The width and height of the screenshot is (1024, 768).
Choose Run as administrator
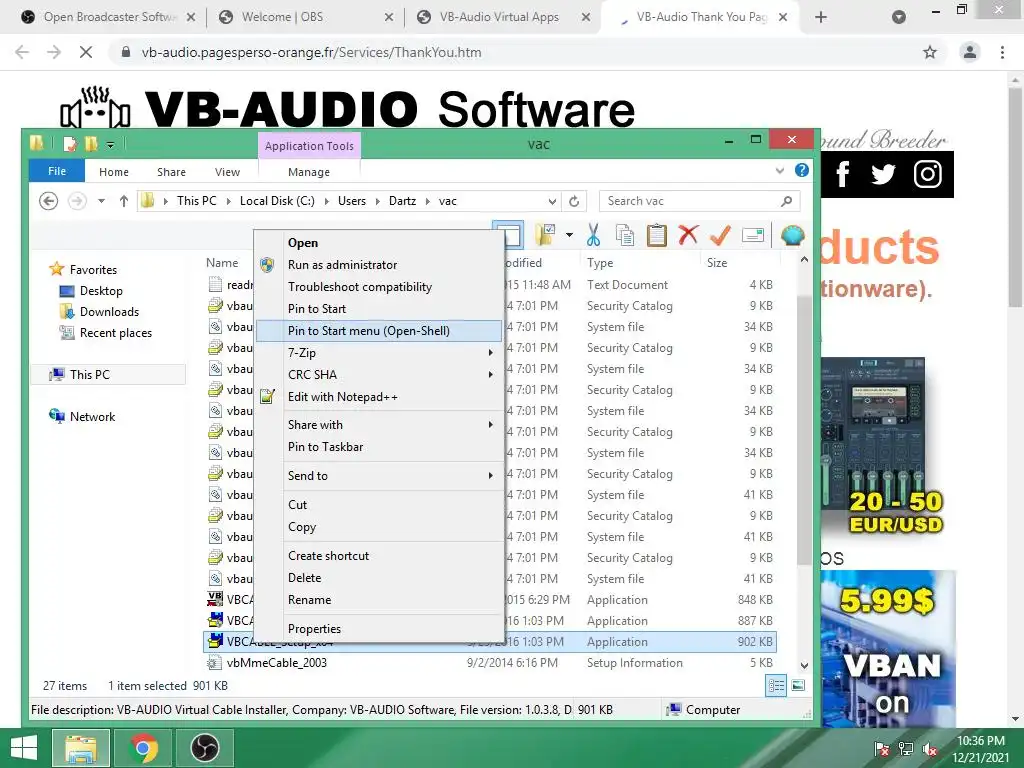coord(379,264)
